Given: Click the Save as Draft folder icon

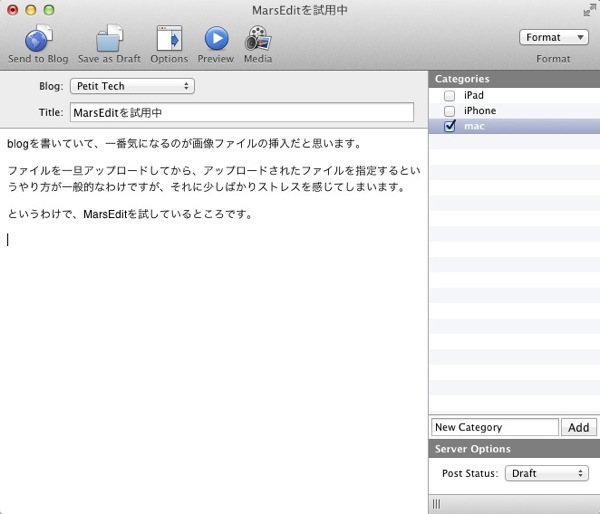Looking at the screenshot, I should (x=109, y=38).
